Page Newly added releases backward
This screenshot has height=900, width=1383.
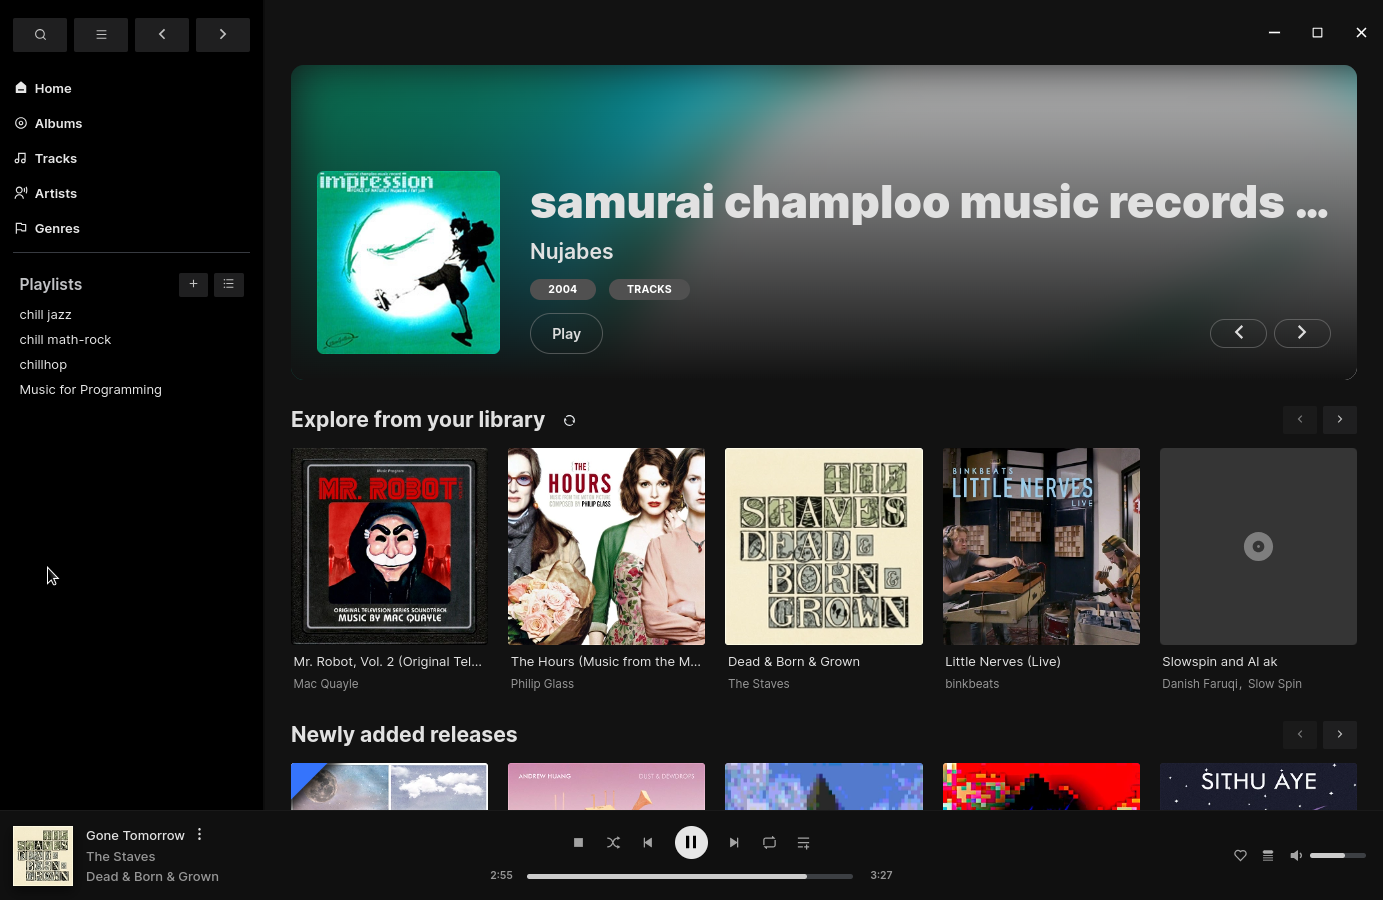coord(1300,734)
